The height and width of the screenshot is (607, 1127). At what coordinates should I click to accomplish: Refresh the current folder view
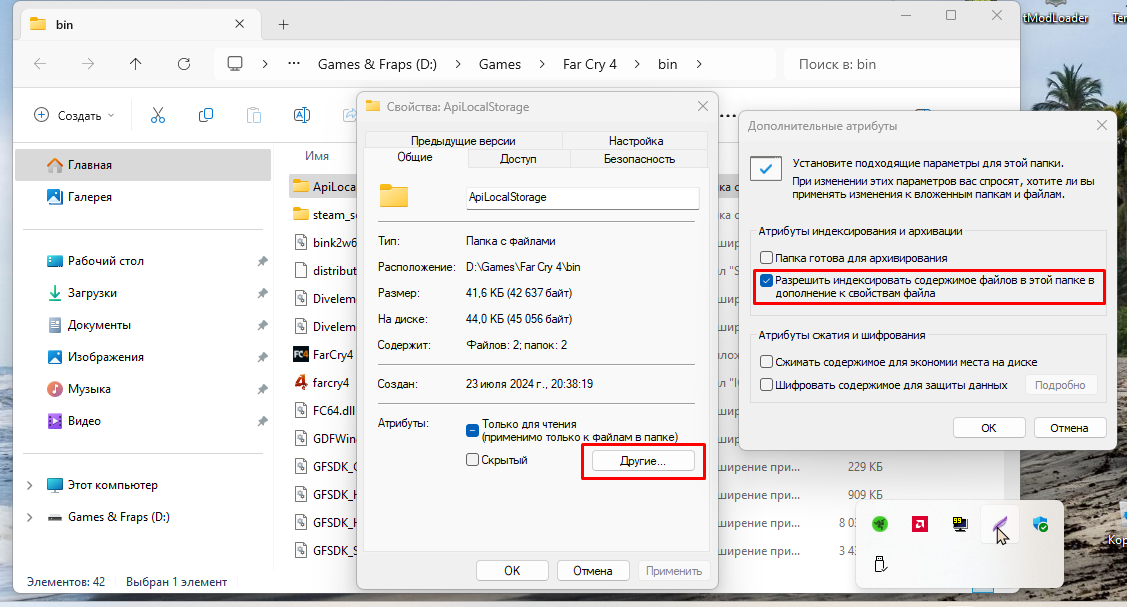(184, 64)
